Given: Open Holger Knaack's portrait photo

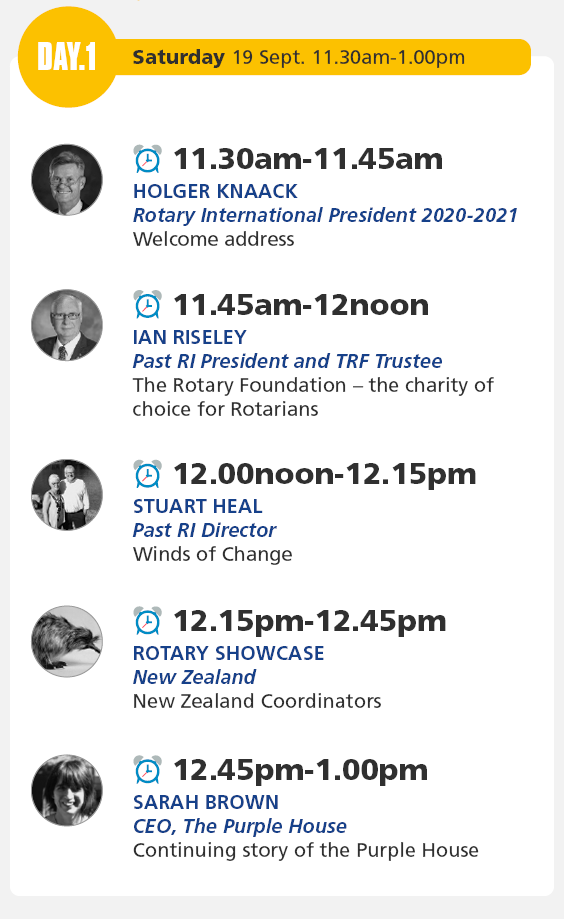Looking at the screenshot, I should pos(67,179).
